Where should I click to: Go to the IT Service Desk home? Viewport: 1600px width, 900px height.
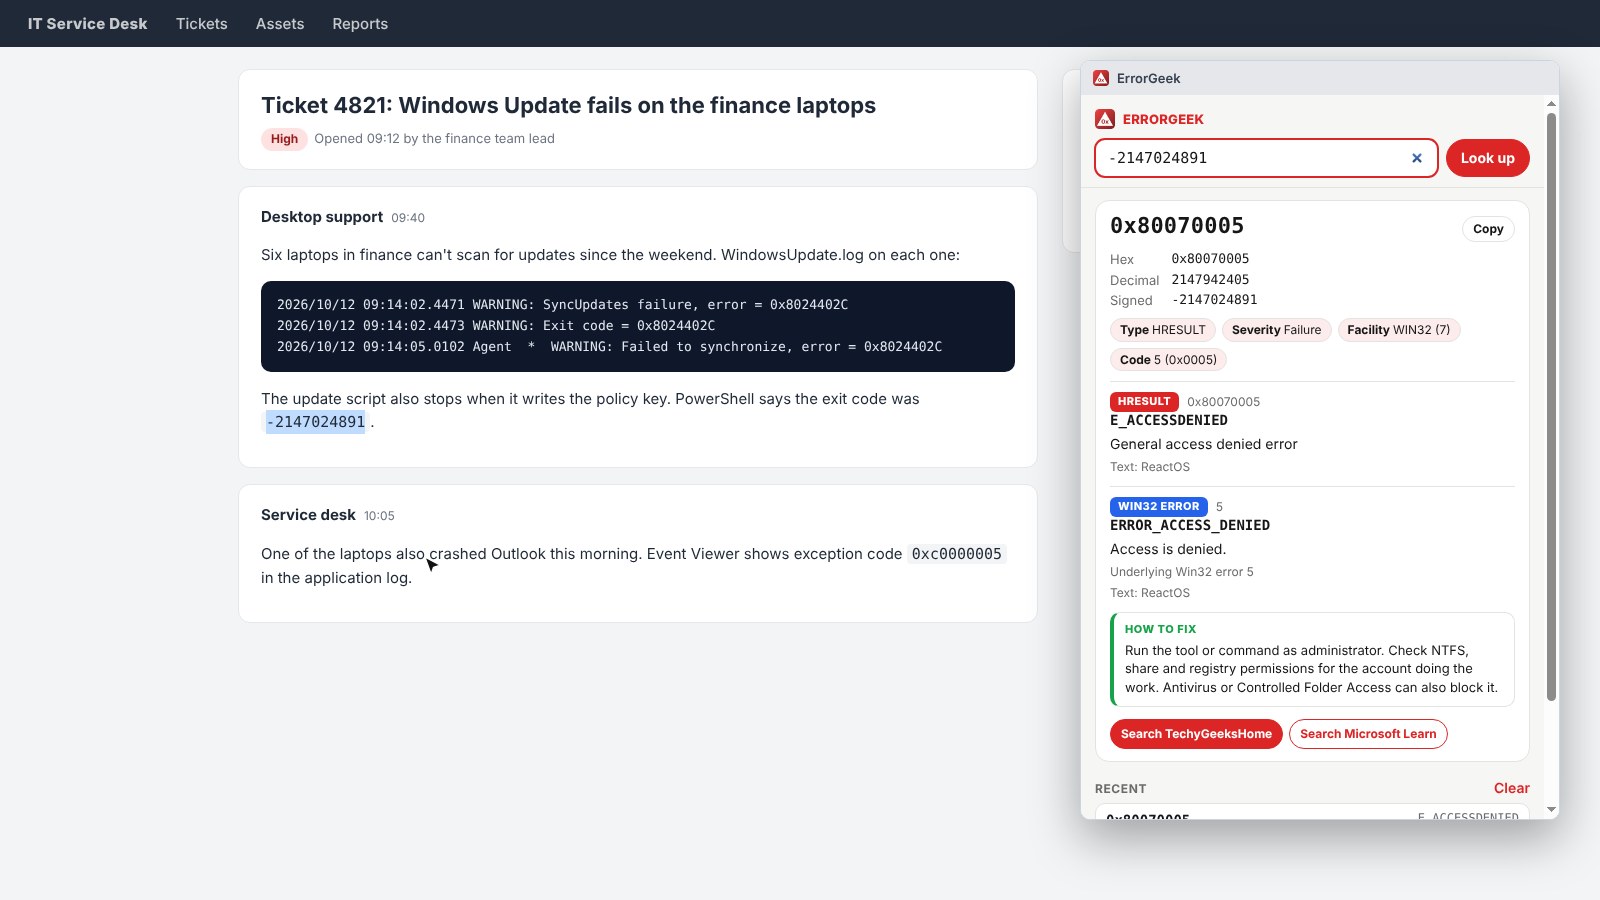point(87,24)
